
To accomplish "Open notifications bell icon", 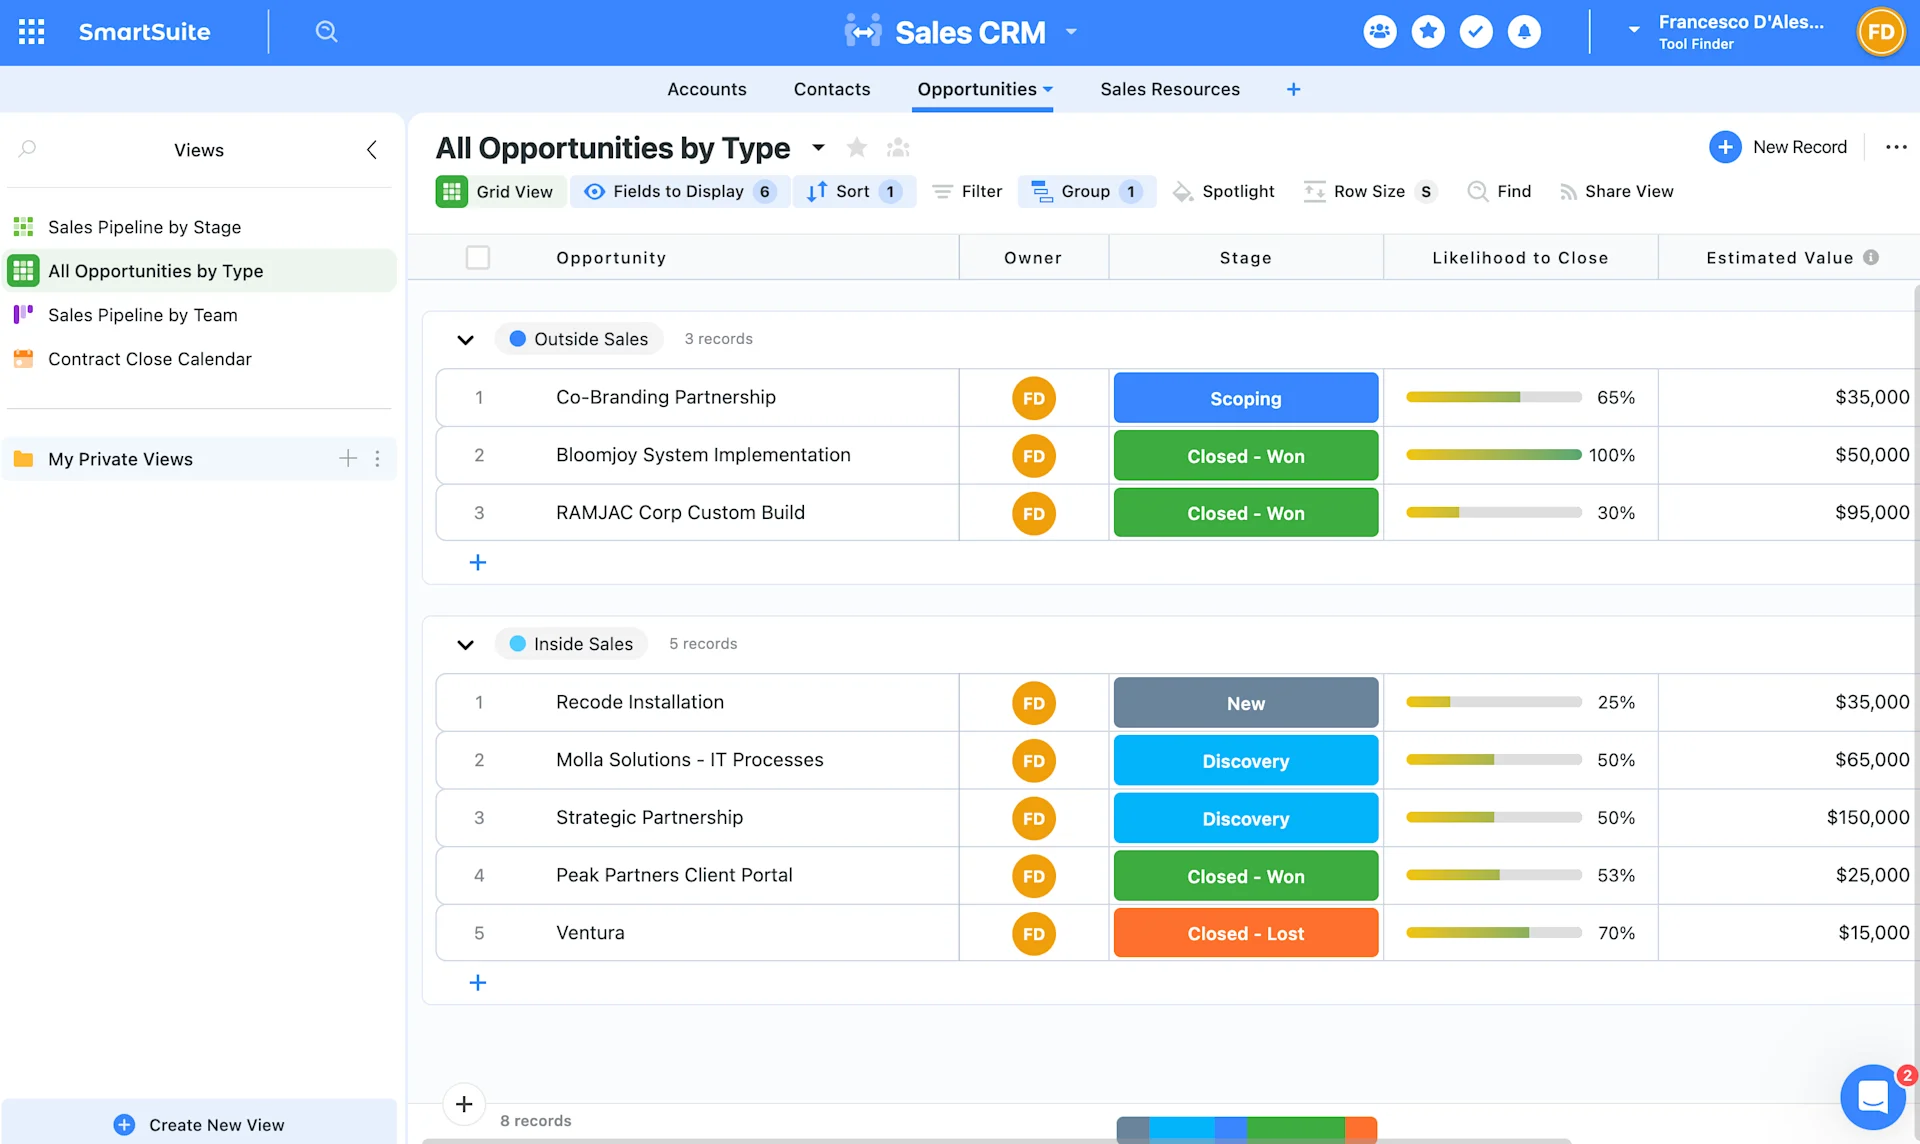I will click(1524, 31).
